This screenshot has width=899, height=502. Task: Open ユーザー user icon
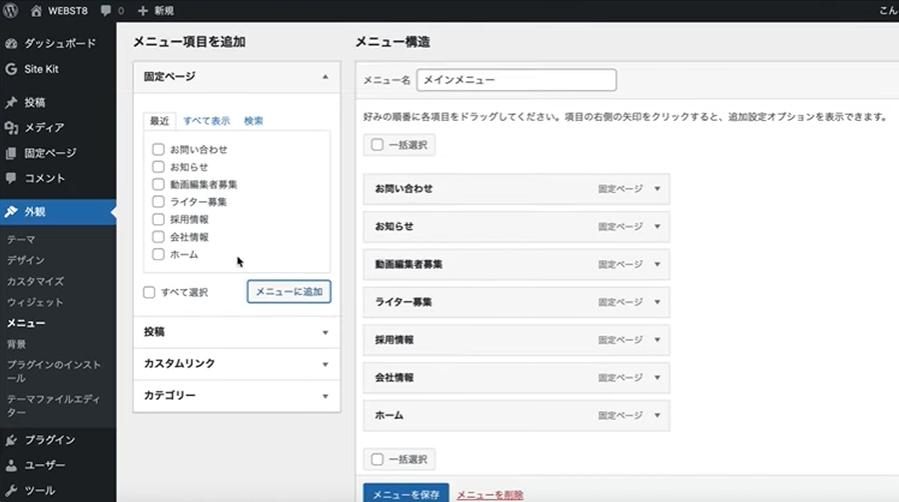point(11,465)
